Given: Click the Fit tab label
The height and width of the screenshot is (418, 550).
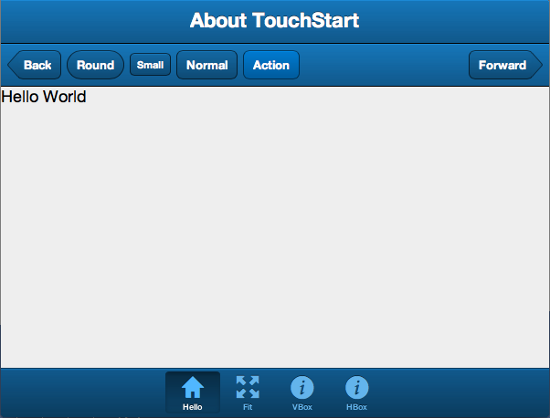Looking at the screenshot, I should click(x=248, y=407).
